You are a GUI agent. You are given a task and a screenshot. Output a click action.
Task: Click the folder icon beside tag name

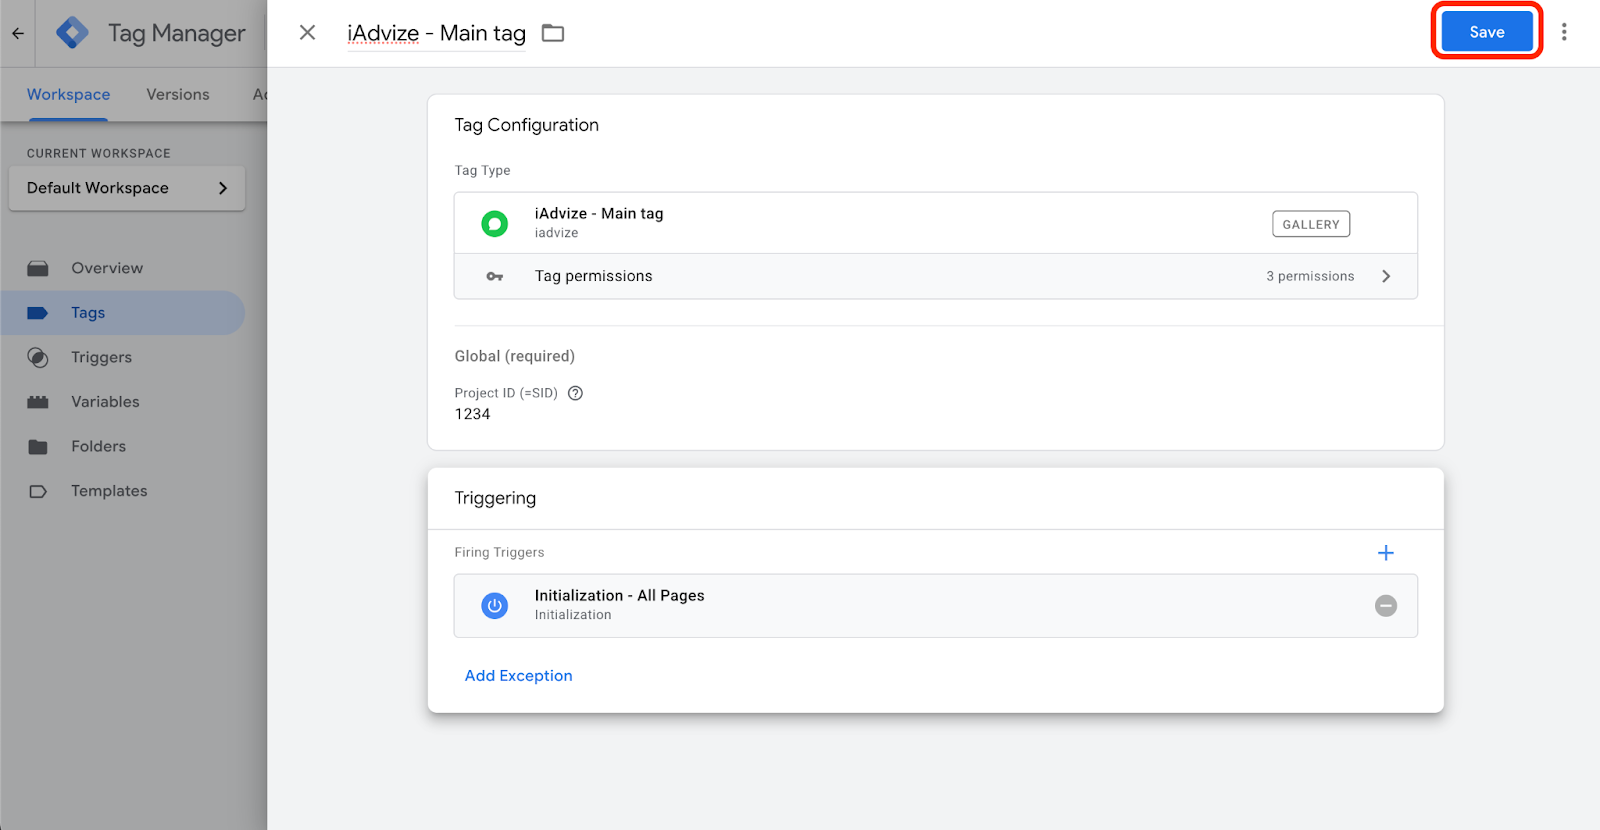coord(553,33)
